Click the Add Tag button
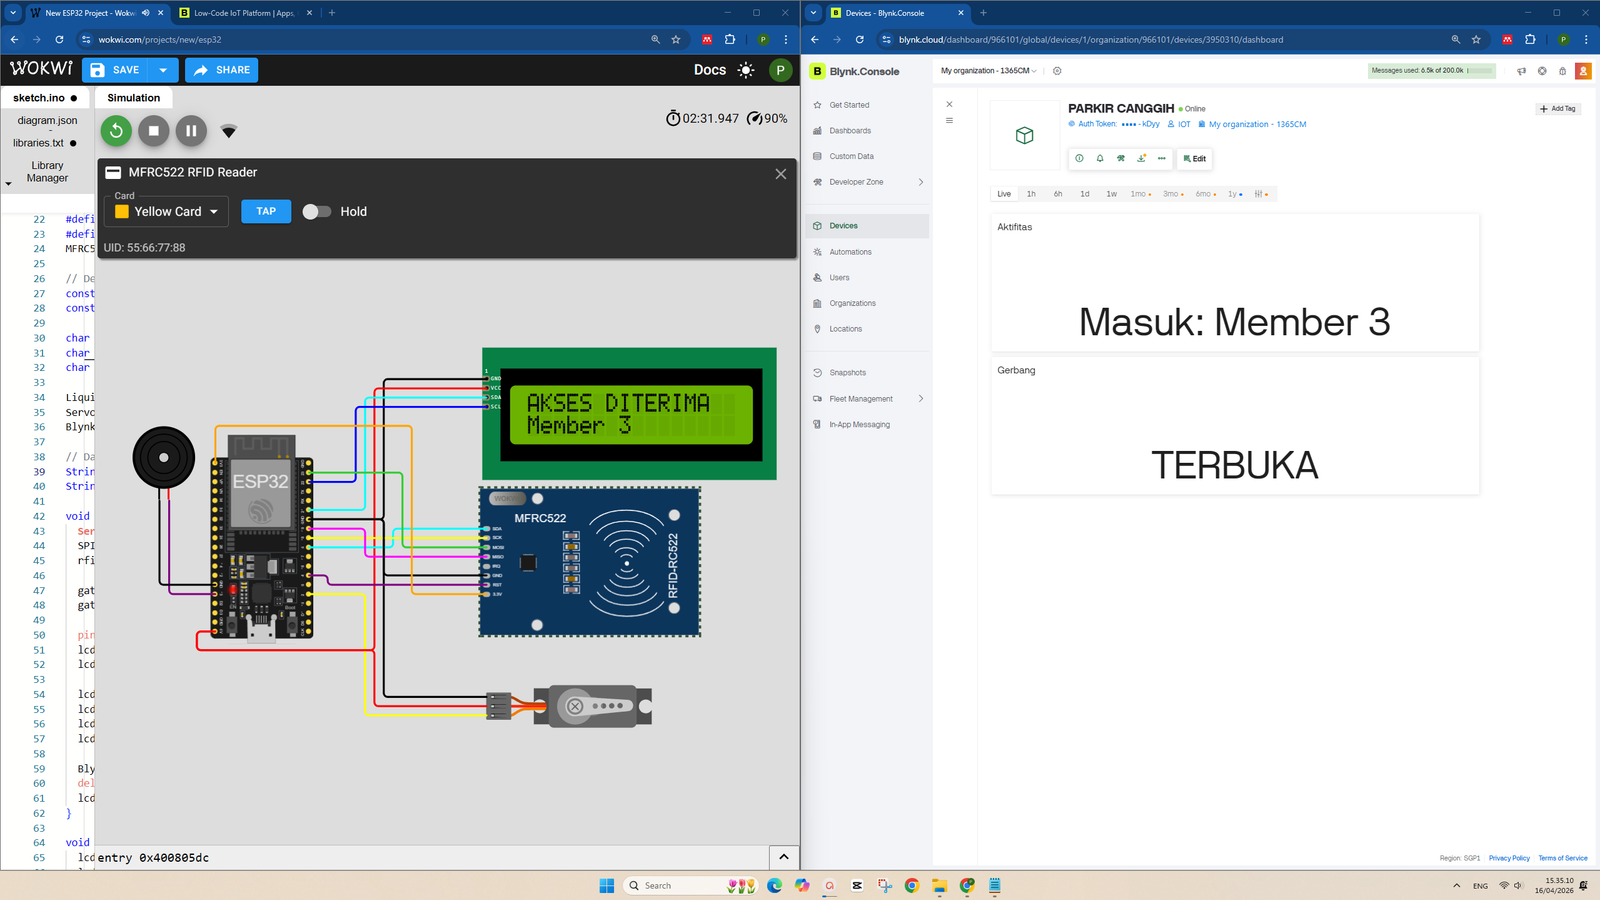 click(x=1558, y=109)
